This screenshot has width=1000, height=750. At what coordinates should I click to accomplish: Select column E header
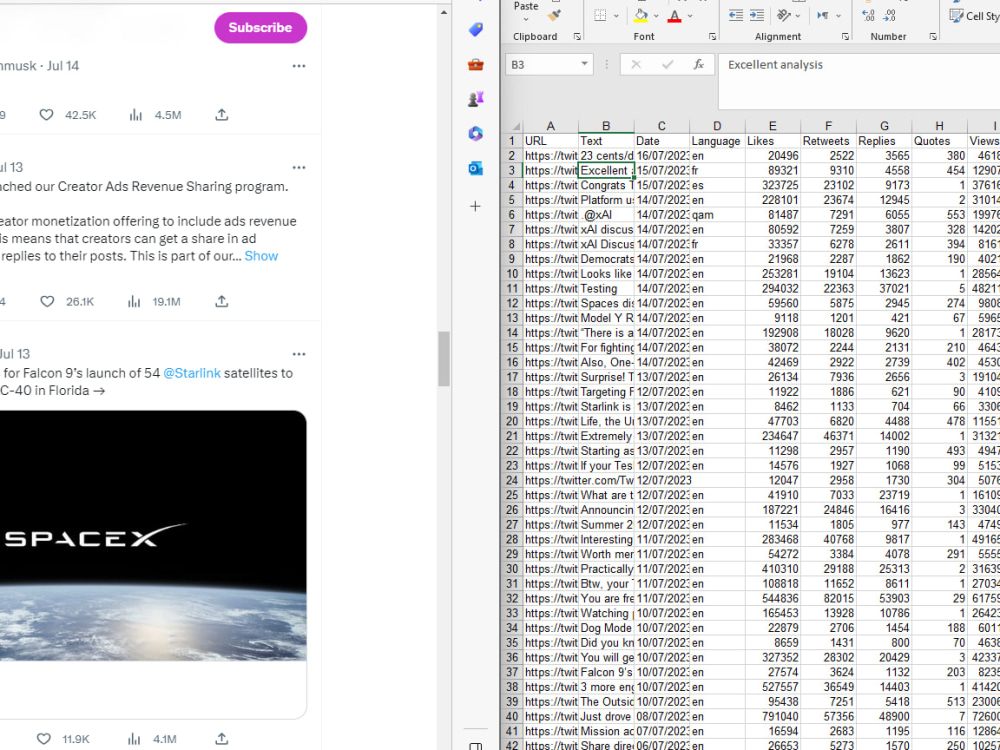tap(772, 126)
